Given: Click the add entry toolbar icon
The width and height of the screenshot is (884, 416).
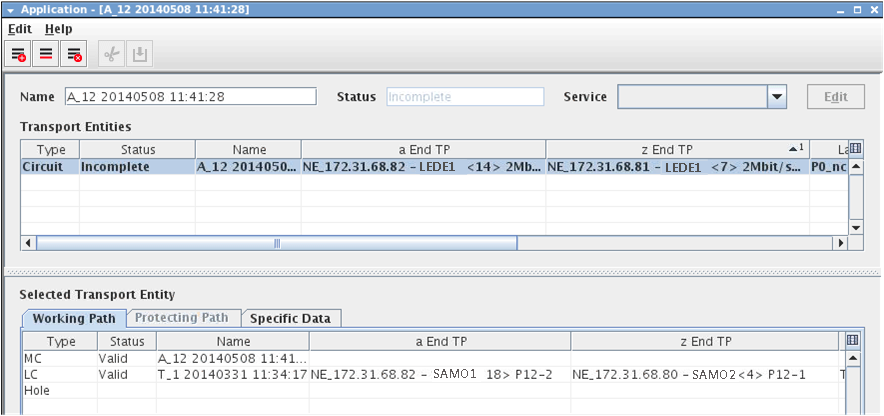Looking at the screenshot, I should click(19, 54).
